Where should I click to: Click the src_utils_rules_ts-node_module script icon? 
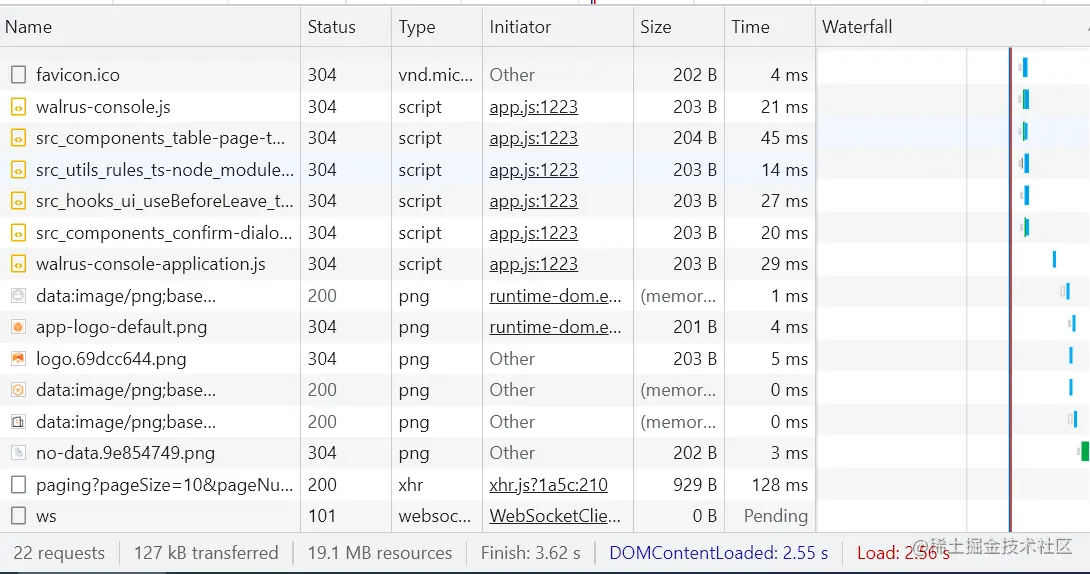click(19, 170)
